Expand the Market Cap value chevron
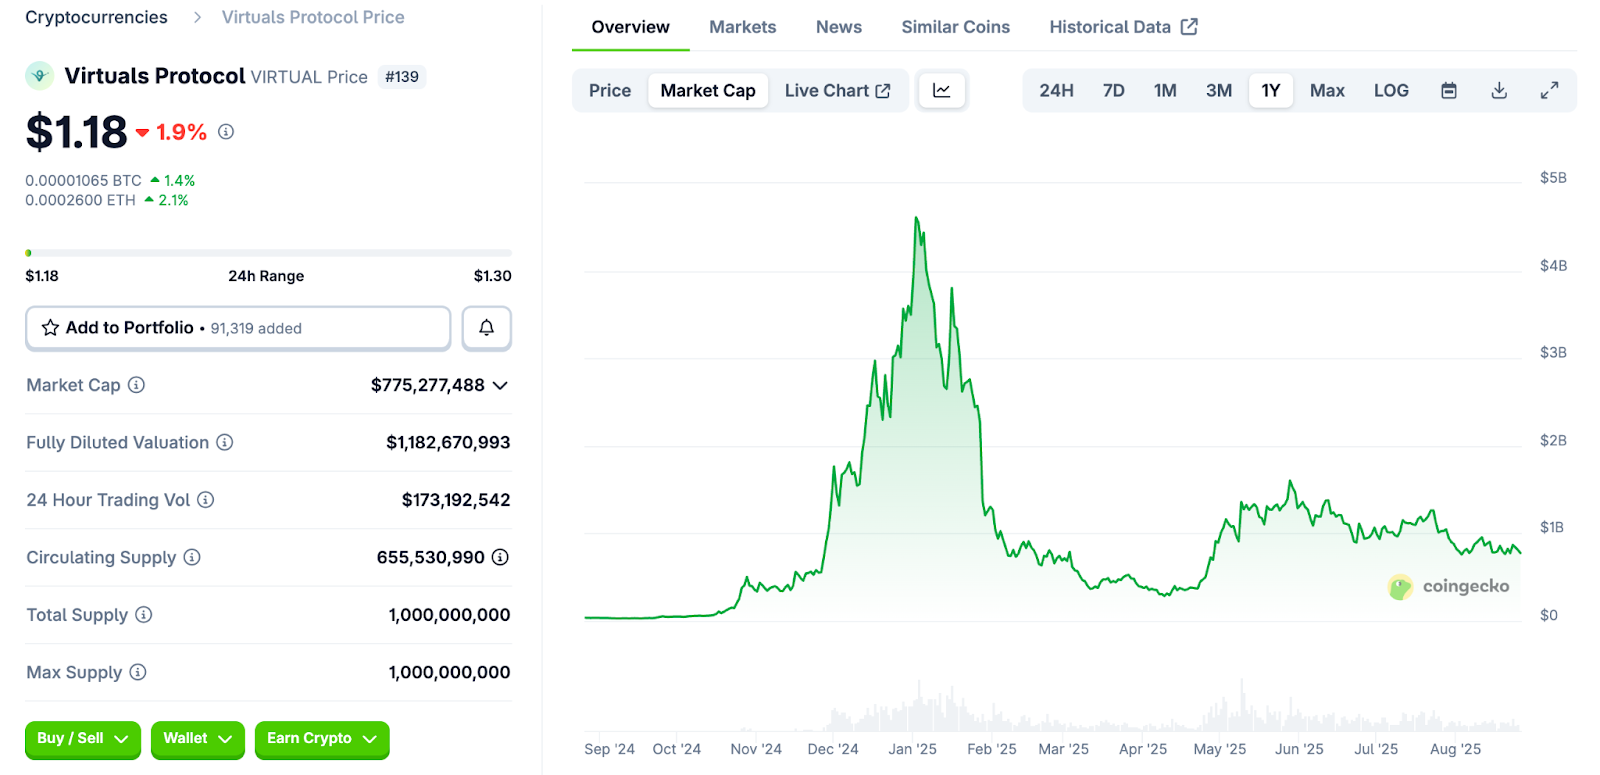 coord(500,386)
